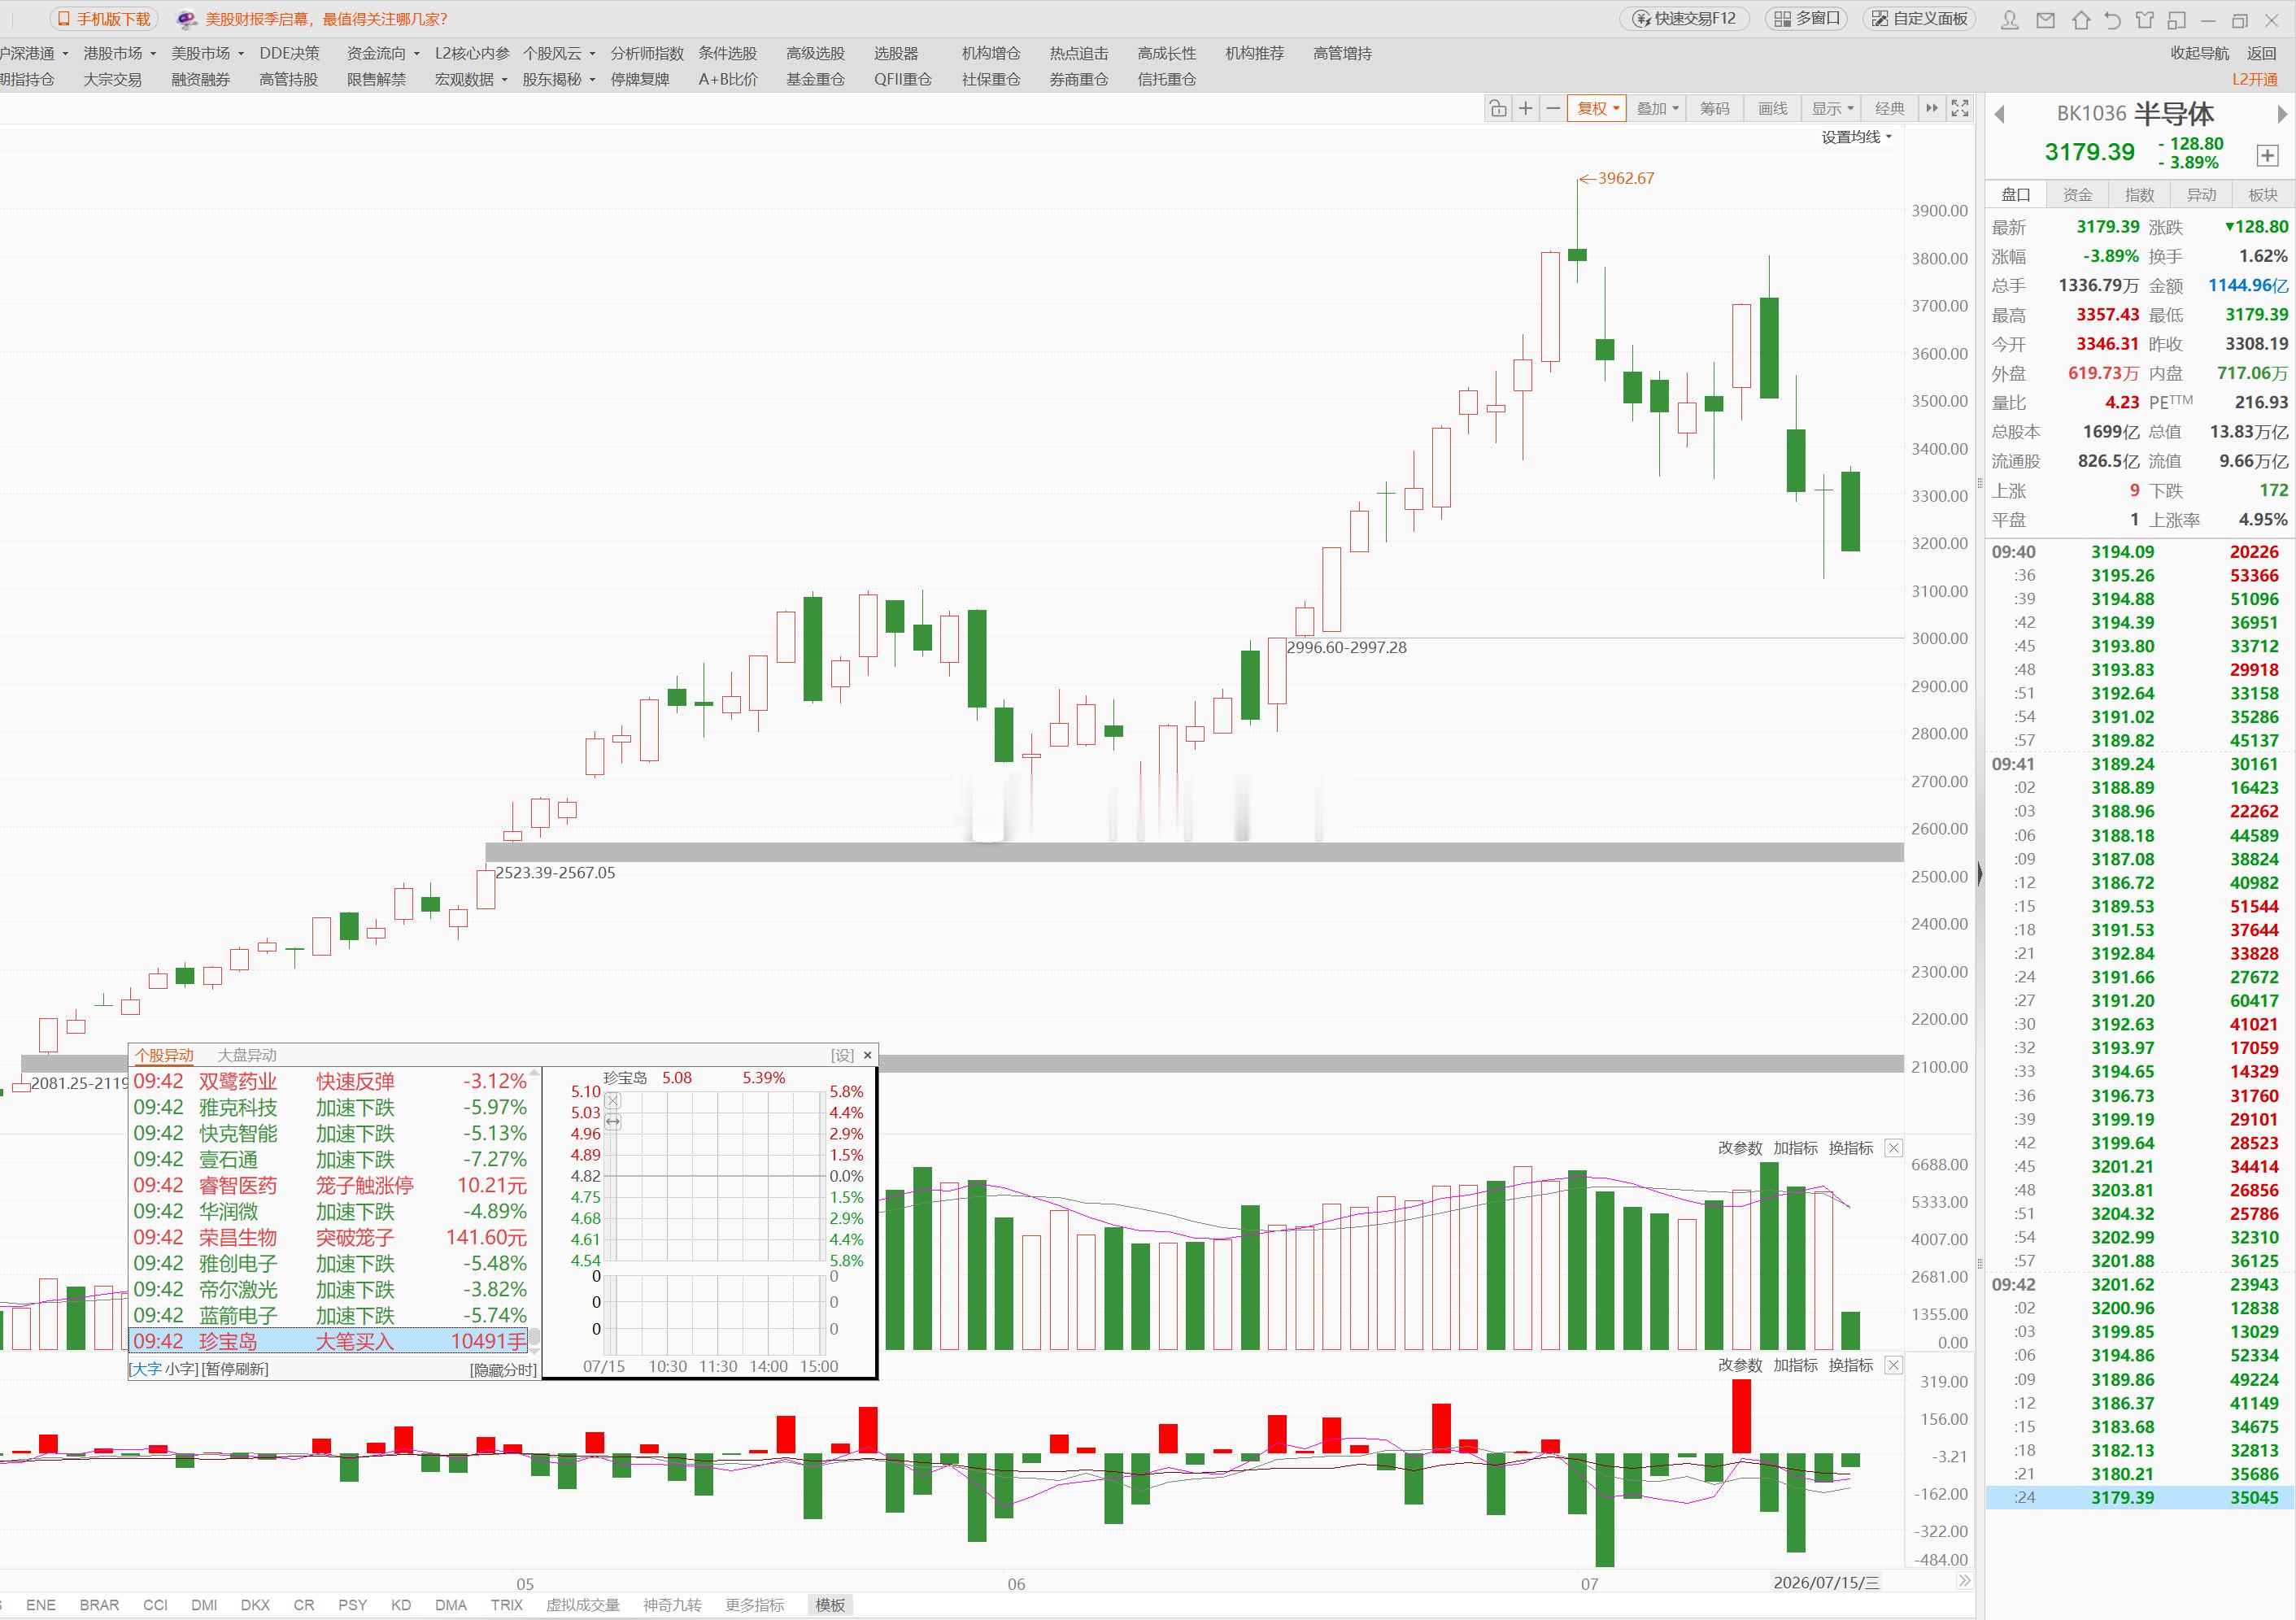Click the undo back arrow icon
The height and width of the screenshot is (1620, 2296).
click(x=2112, y=20)
